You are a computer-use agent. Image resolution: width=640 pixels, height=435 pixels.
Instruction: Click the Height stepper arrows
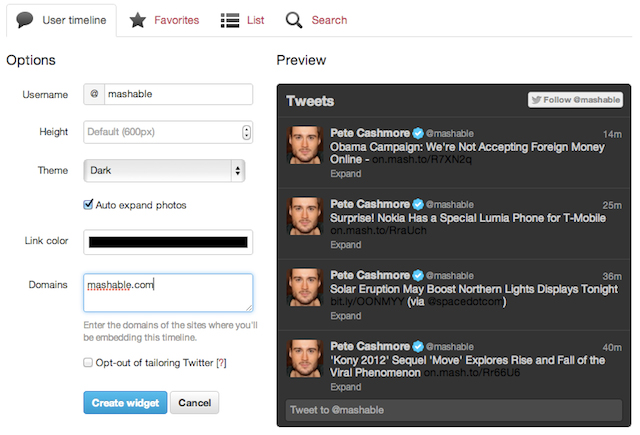pyautogui.click(x=246, y=132)
